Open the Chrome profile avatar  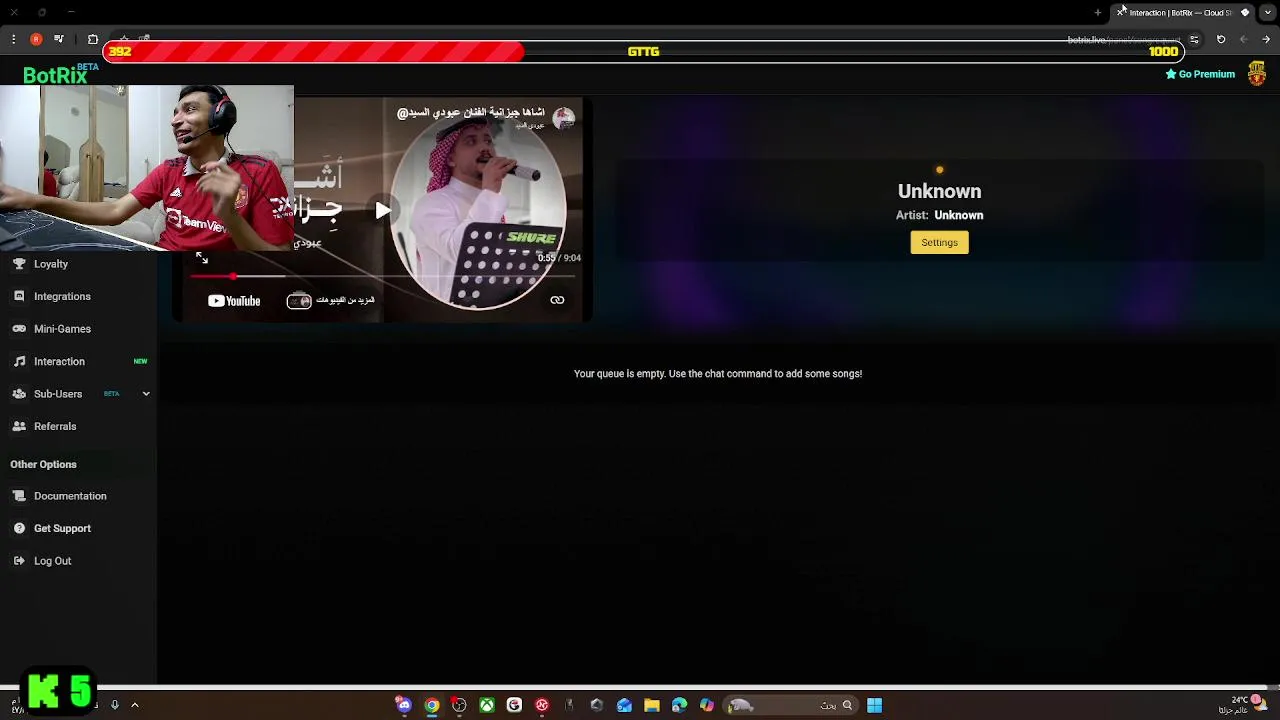(x=36, y=39)
